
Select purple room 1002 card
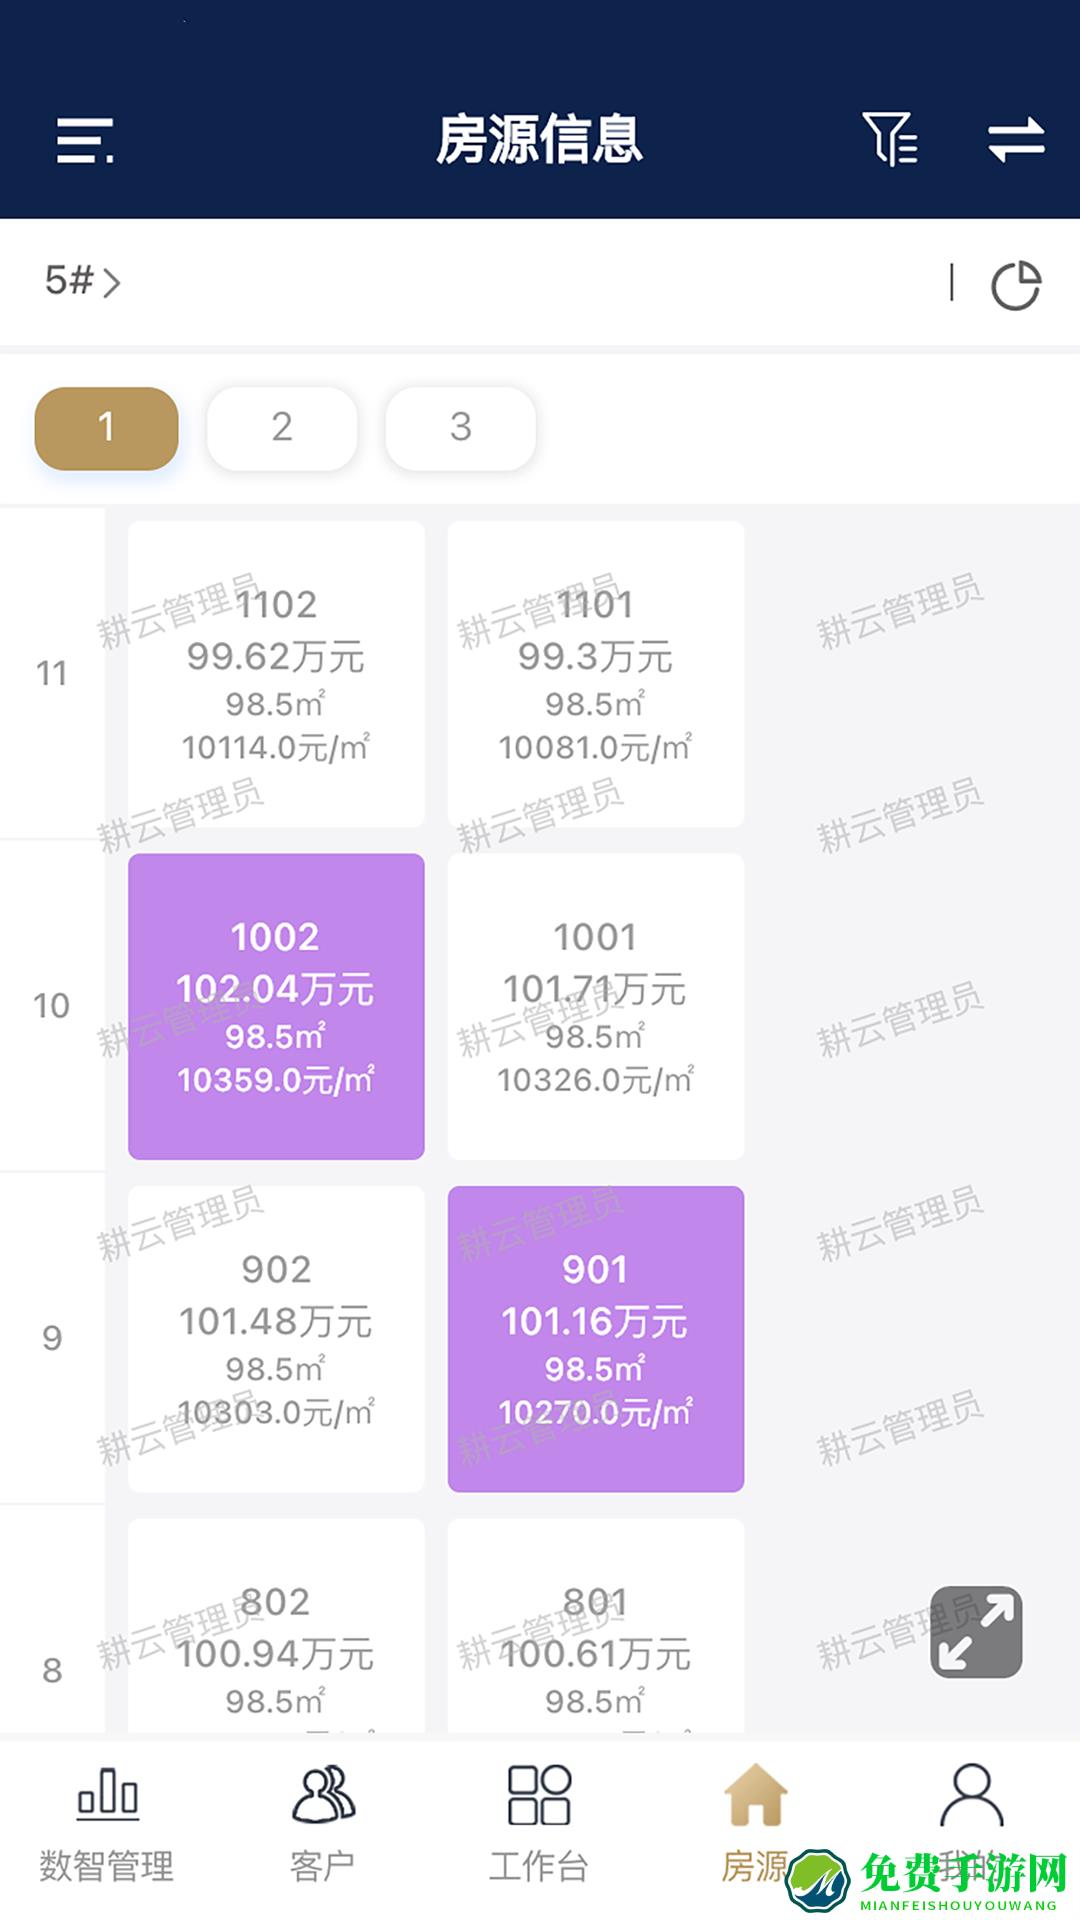coord(276,1006)
